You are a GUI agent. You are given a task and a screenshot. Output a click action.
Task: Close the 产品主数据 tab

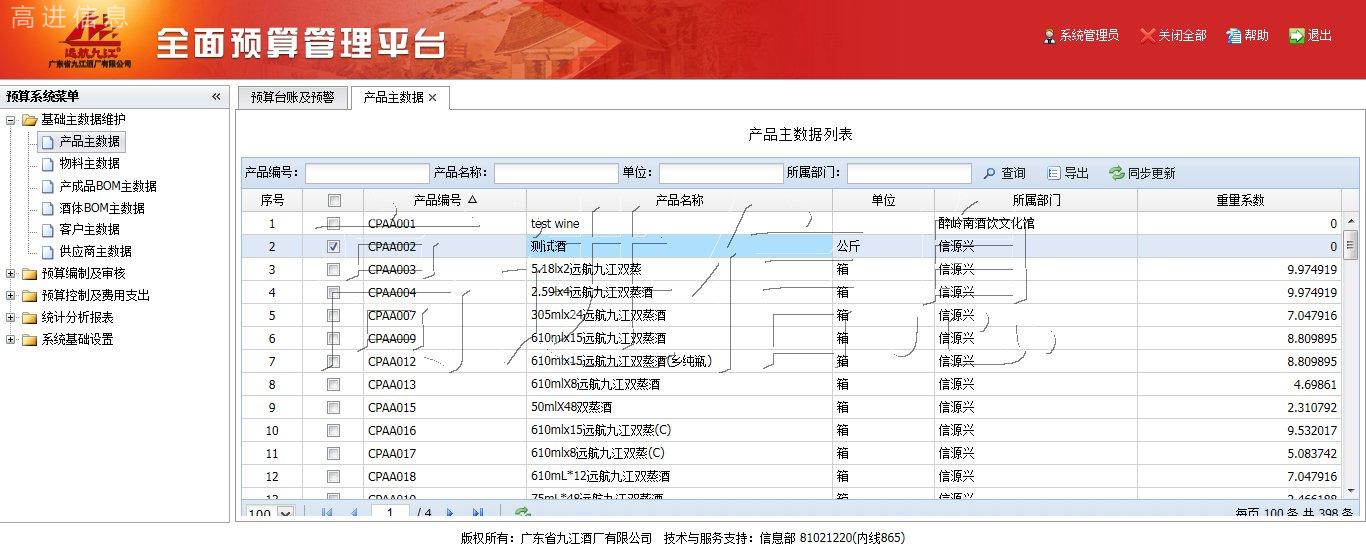432,98
